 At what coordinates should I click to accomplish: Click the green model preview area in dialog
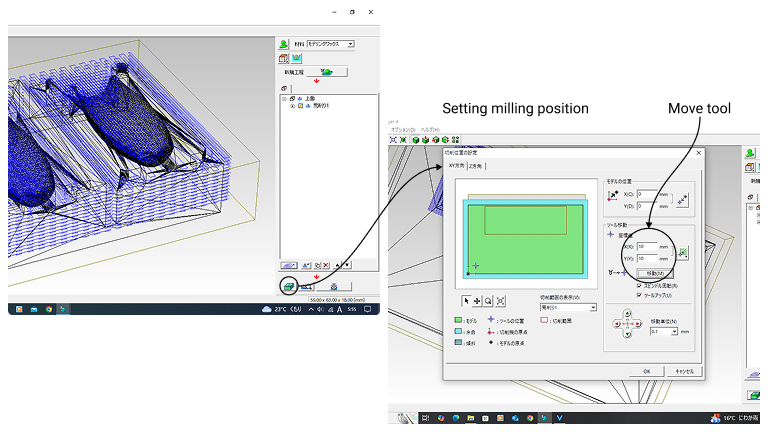pyautogui.click(x=526, y=239)
